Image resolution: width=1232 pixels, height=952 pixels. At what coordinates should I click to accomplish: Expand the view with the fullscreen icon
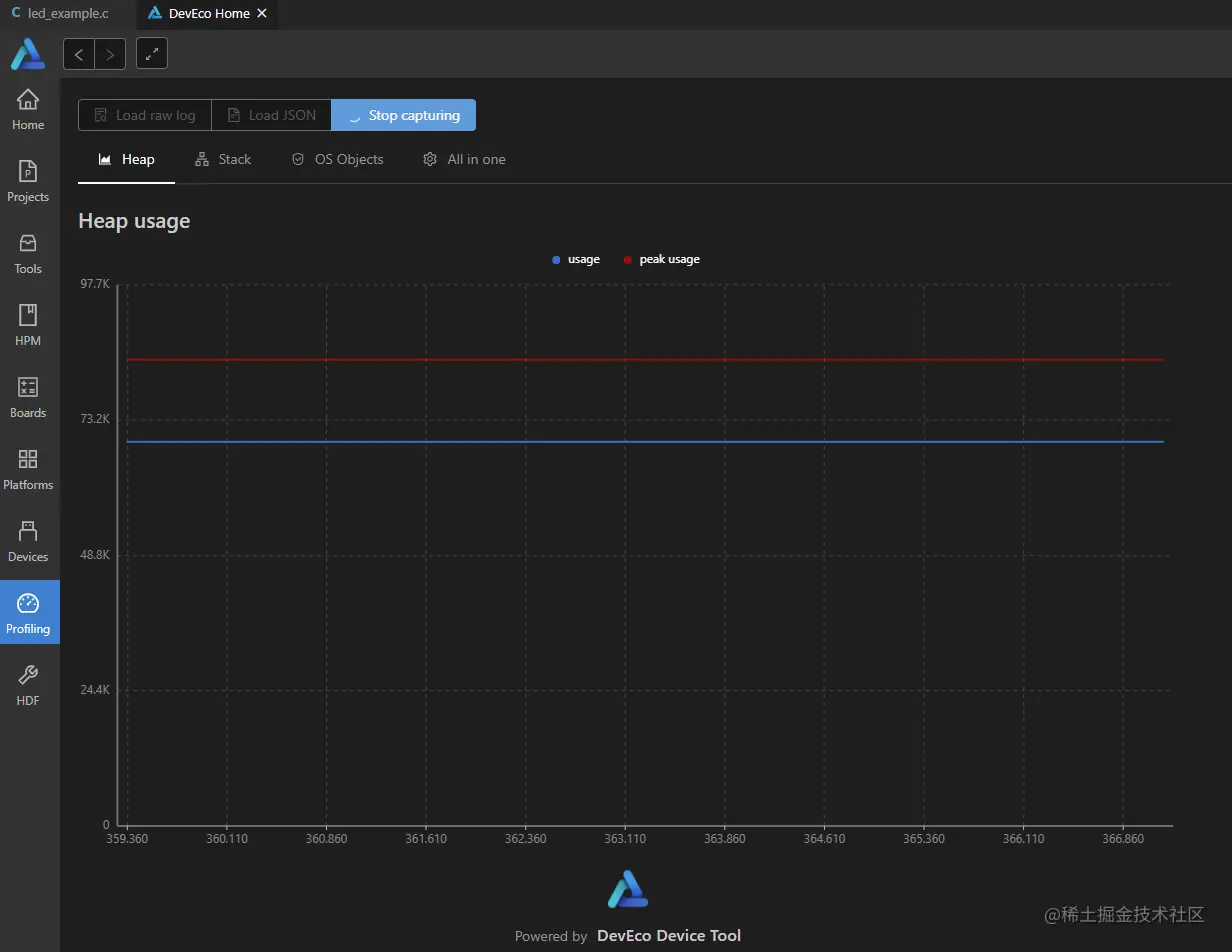point(151,53)
